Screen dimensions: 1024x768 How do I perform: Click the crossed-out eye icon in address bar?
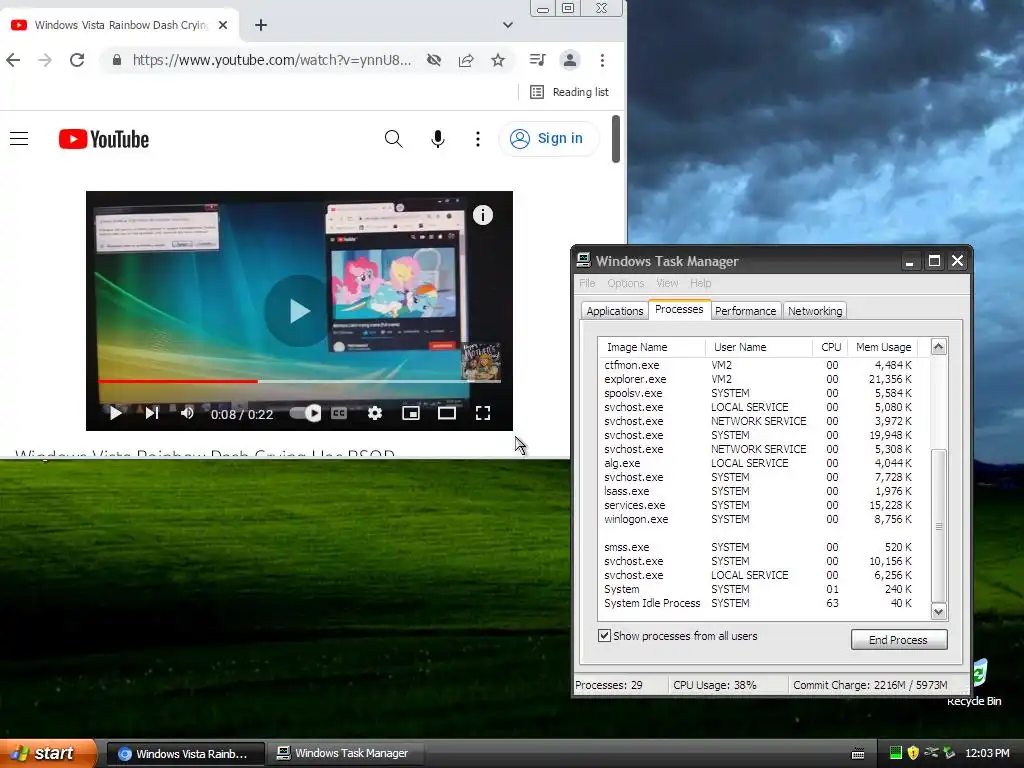(x=434, y=60)
